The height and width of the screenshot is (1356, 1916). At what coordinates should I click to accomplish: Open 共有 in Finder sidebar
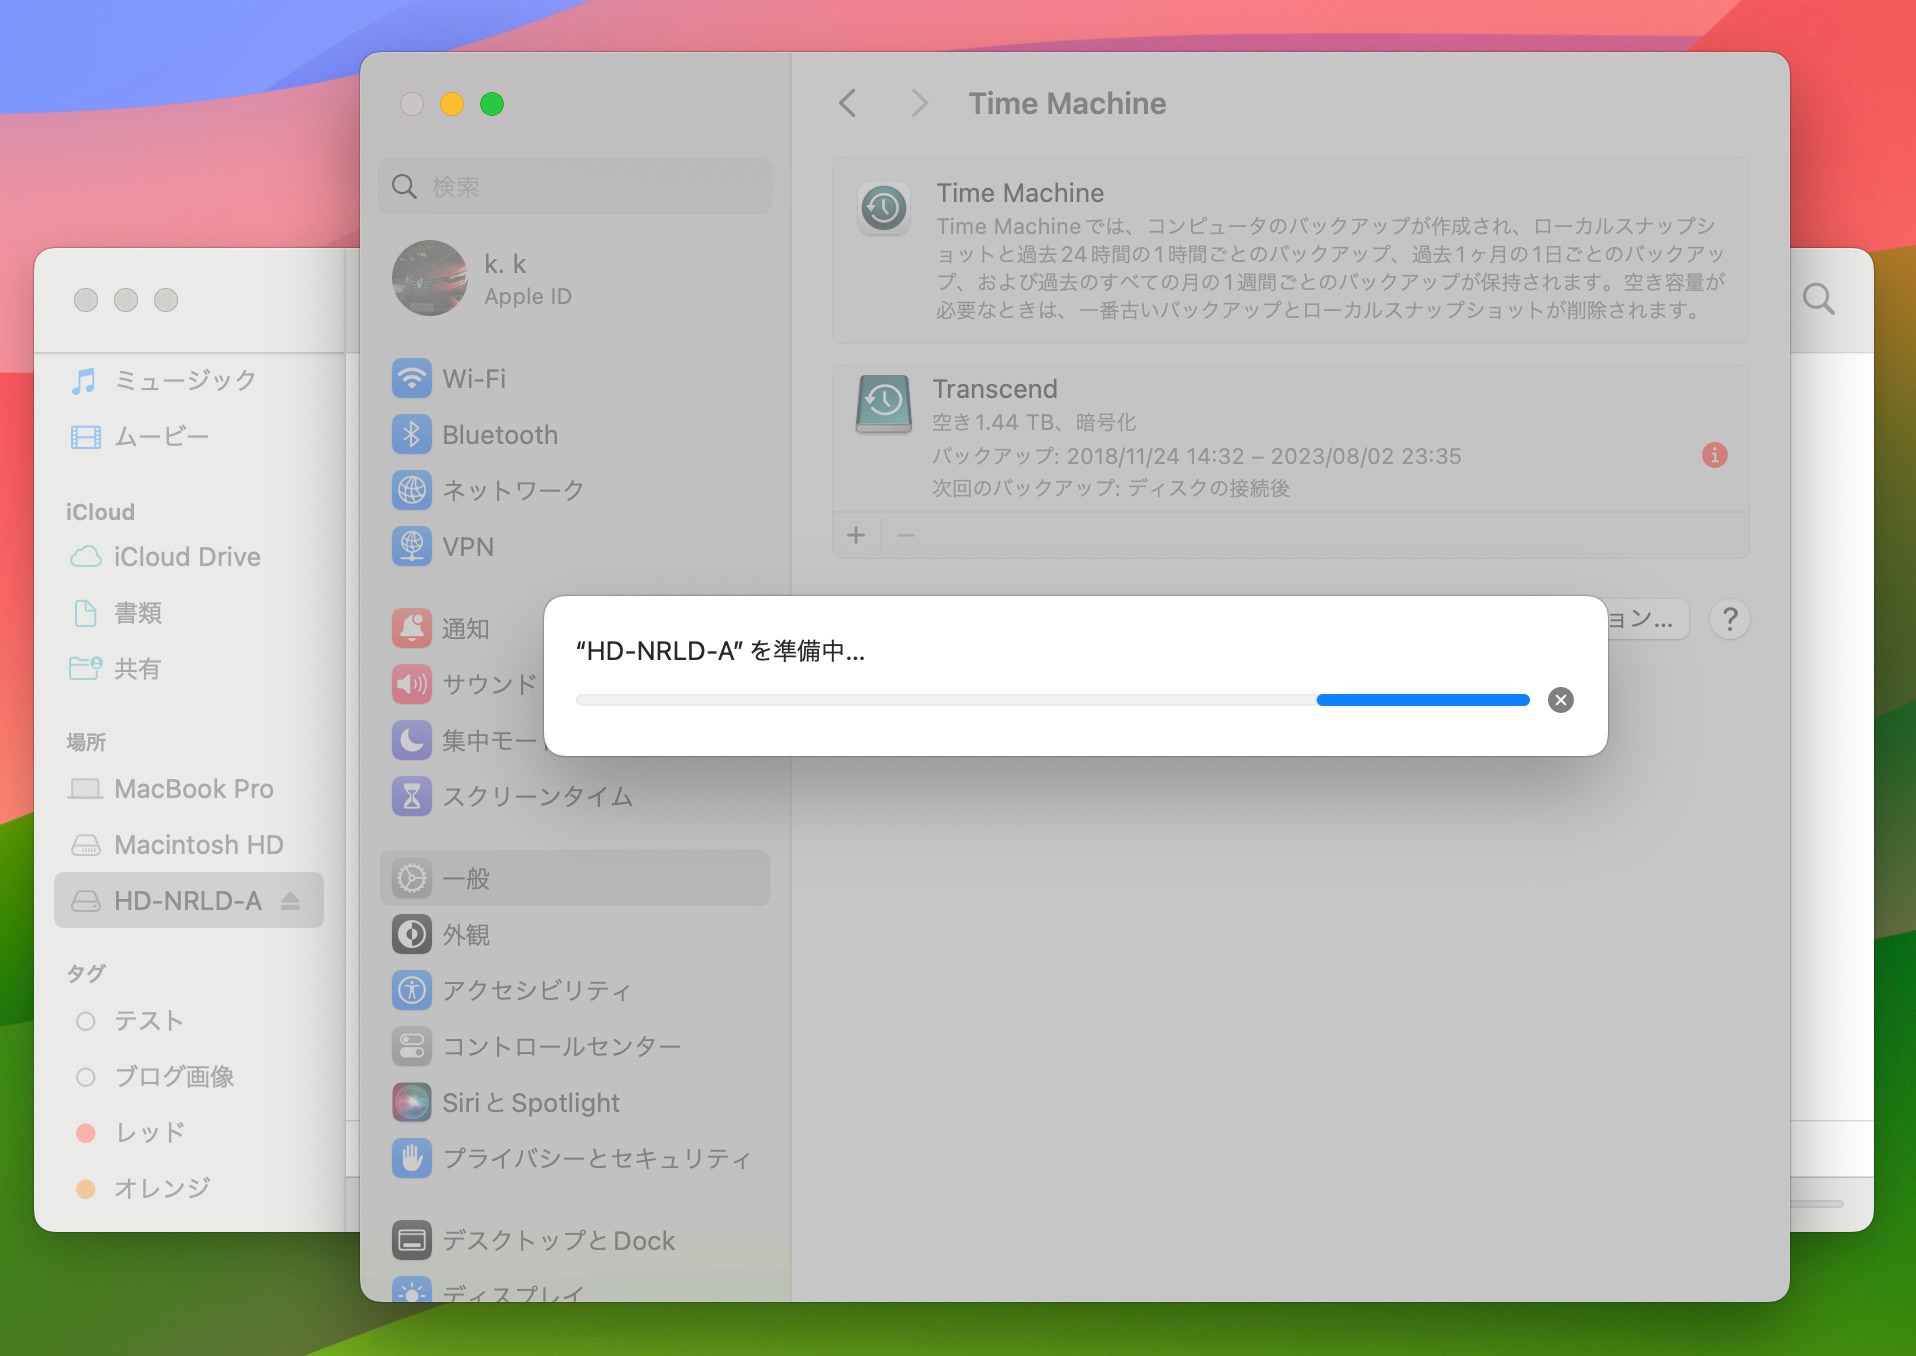point(189,668)
